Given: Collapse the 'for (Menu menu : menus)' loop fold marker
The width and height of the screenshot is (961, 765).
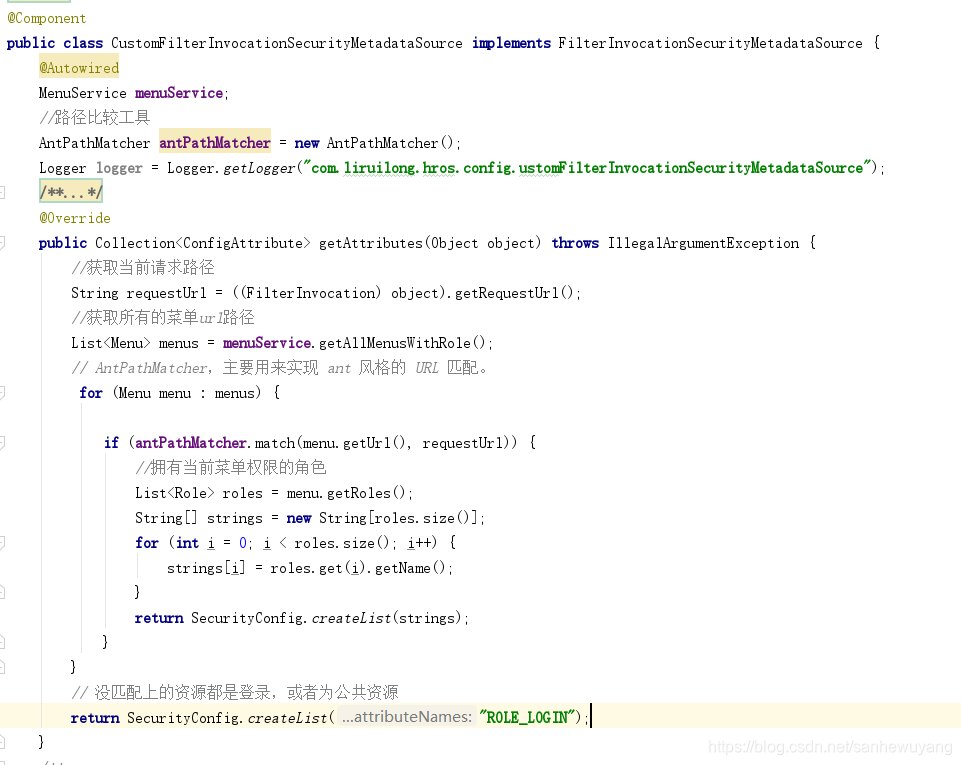Looking at the screenshot, I should 2,393.
